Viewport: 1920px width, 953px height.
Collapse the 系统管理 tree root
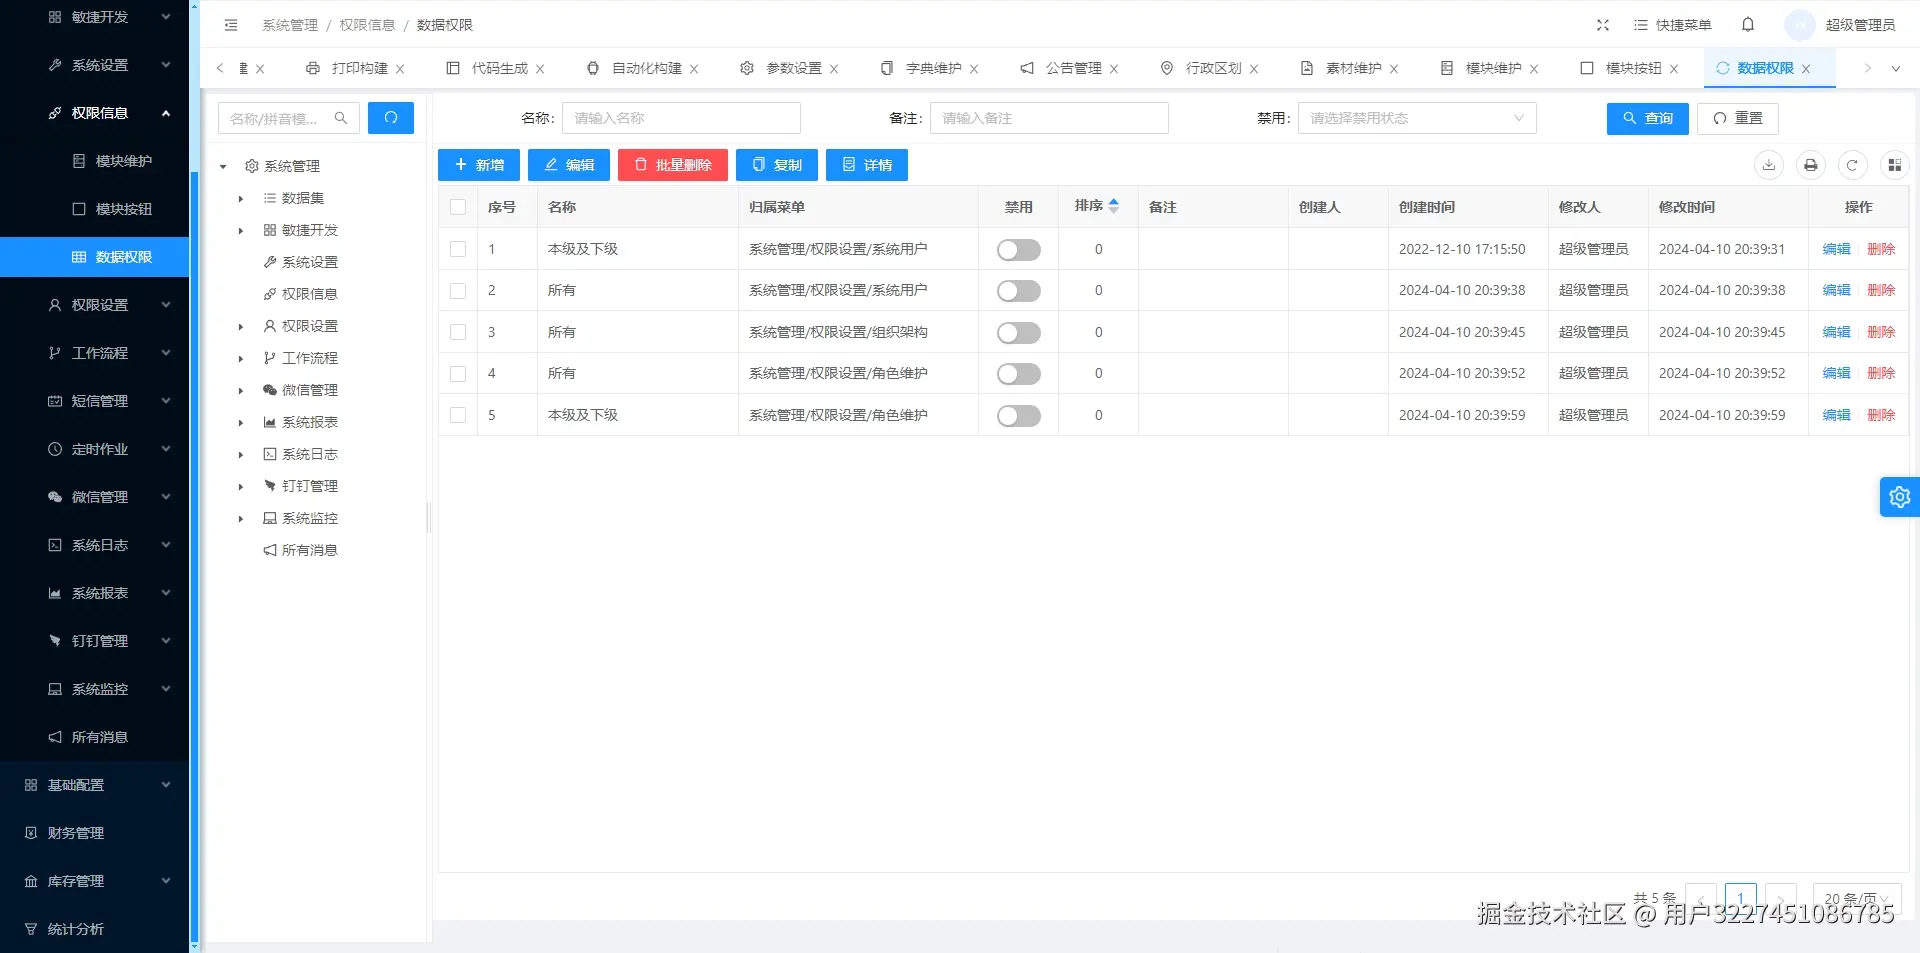pos(223,167)
